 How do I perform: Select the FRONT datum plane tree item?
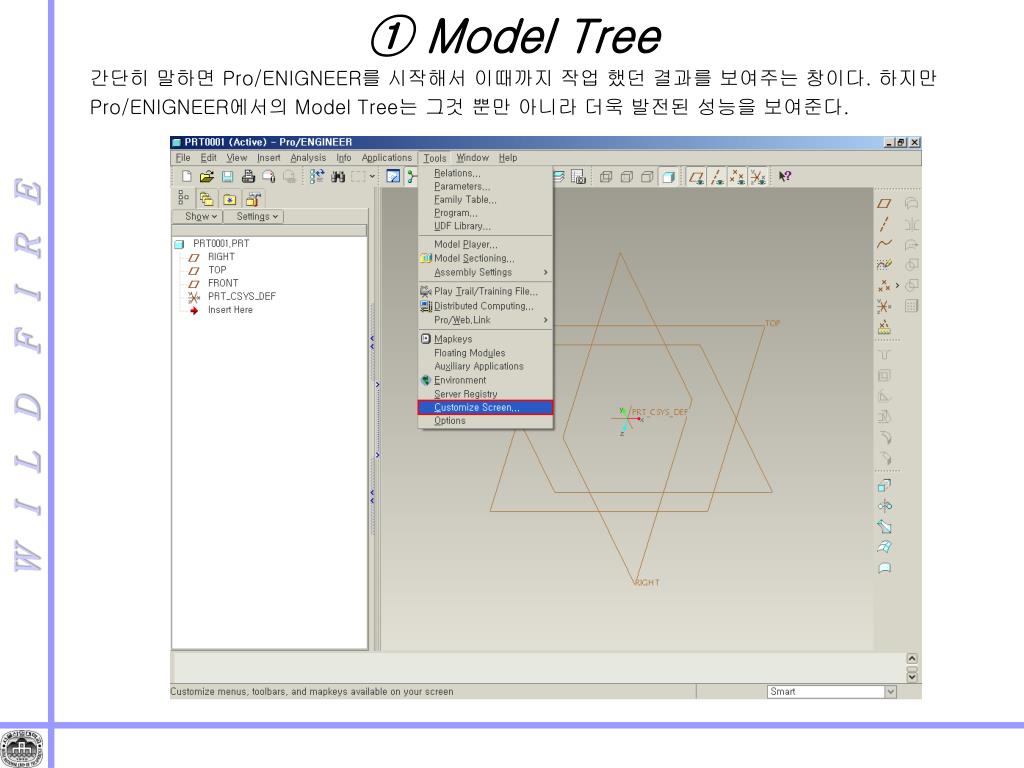[223, 283]
